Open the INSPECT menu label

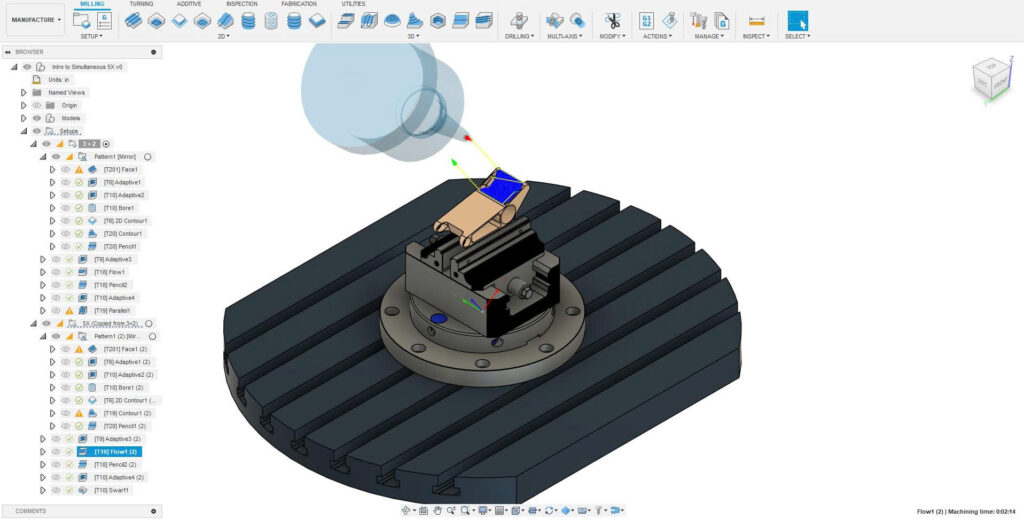pos(756,37)
